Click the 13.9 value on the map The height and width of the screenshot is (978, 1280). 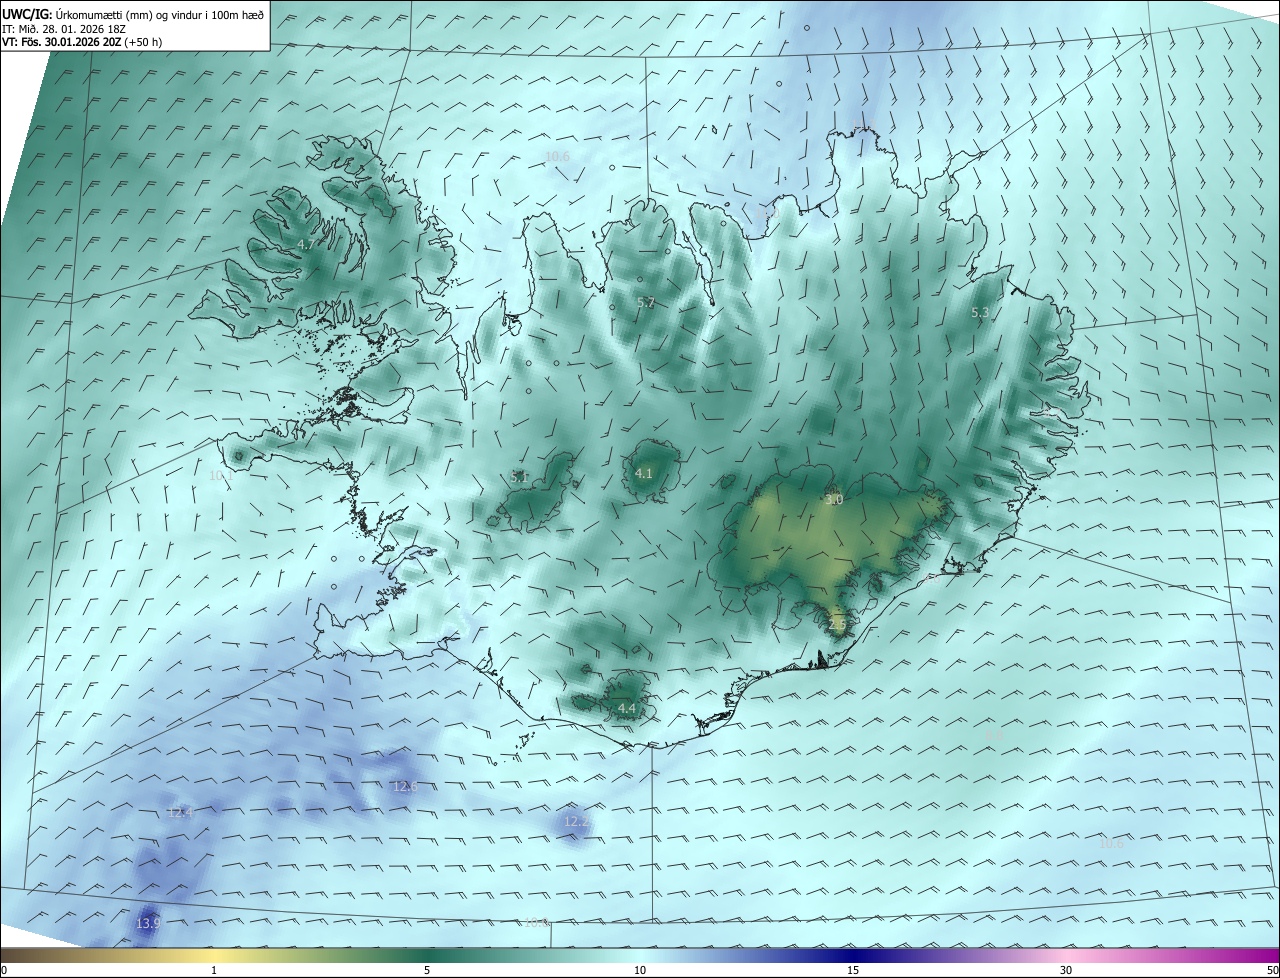(148, 923)
